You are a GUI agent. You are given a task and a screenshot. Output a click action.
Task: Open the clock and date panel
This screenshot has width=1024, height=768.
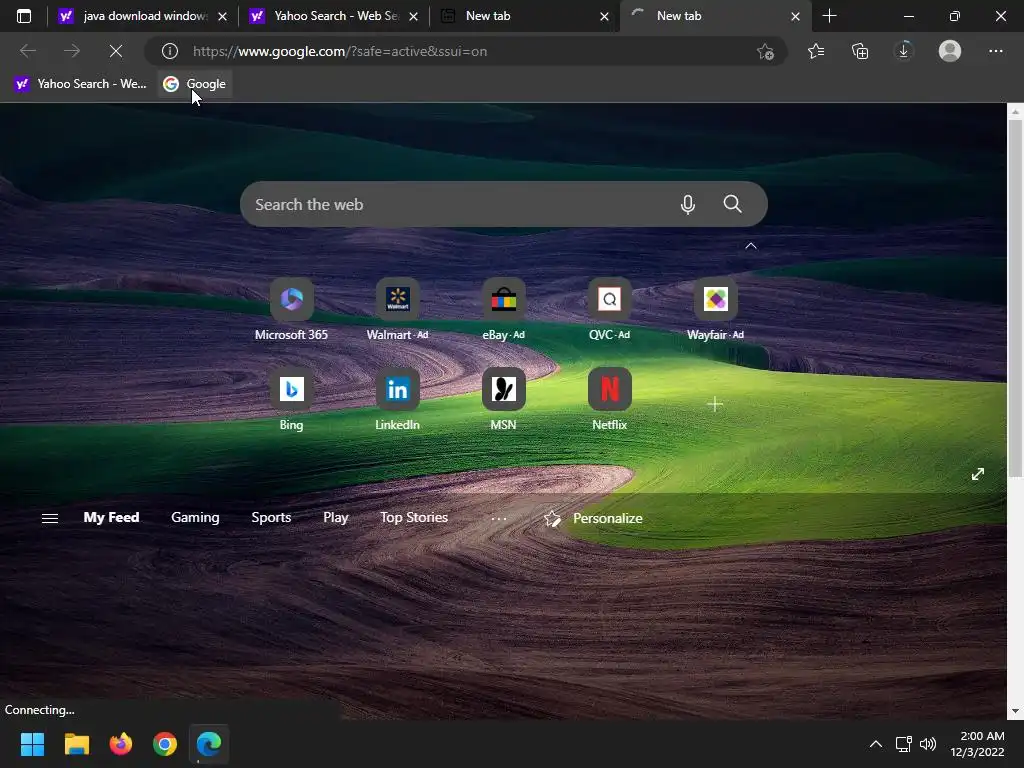coord(977,744)
